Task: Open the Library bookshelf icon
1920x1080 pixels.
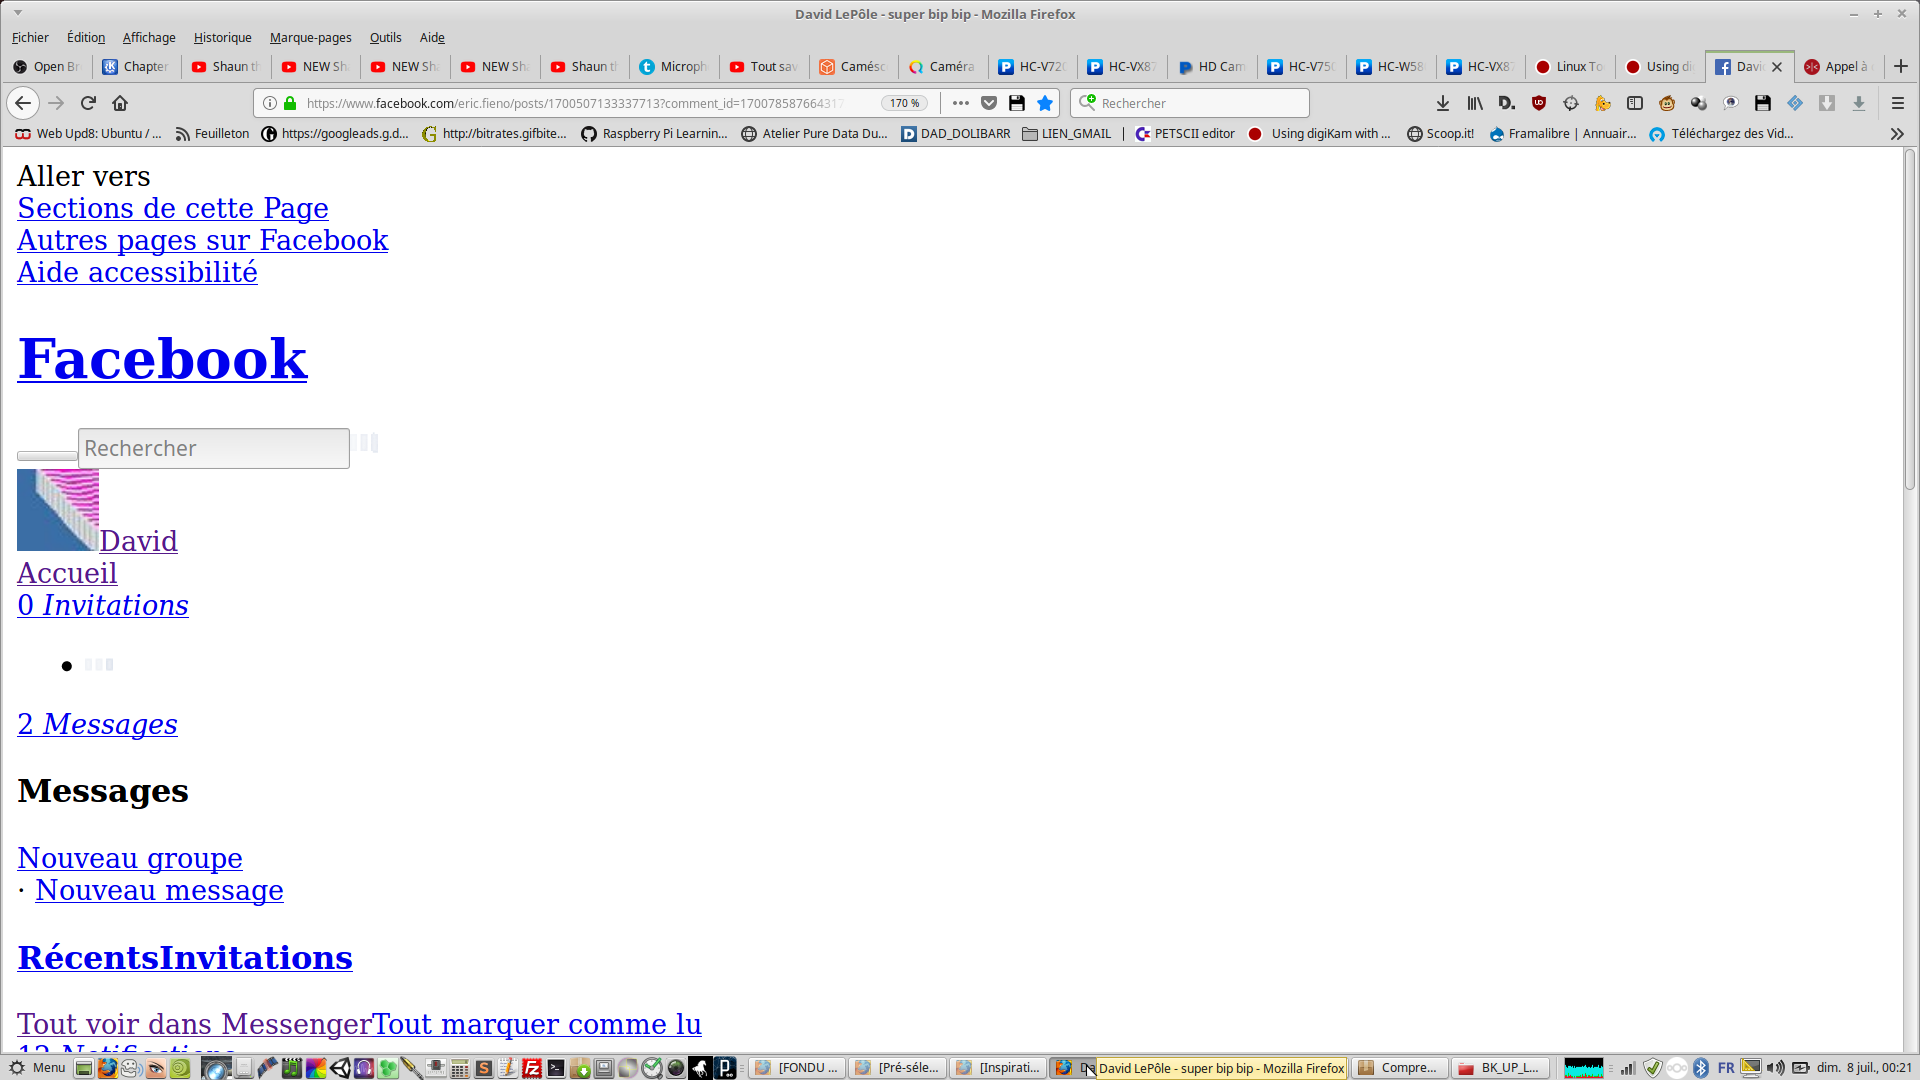Action: 1475,103
